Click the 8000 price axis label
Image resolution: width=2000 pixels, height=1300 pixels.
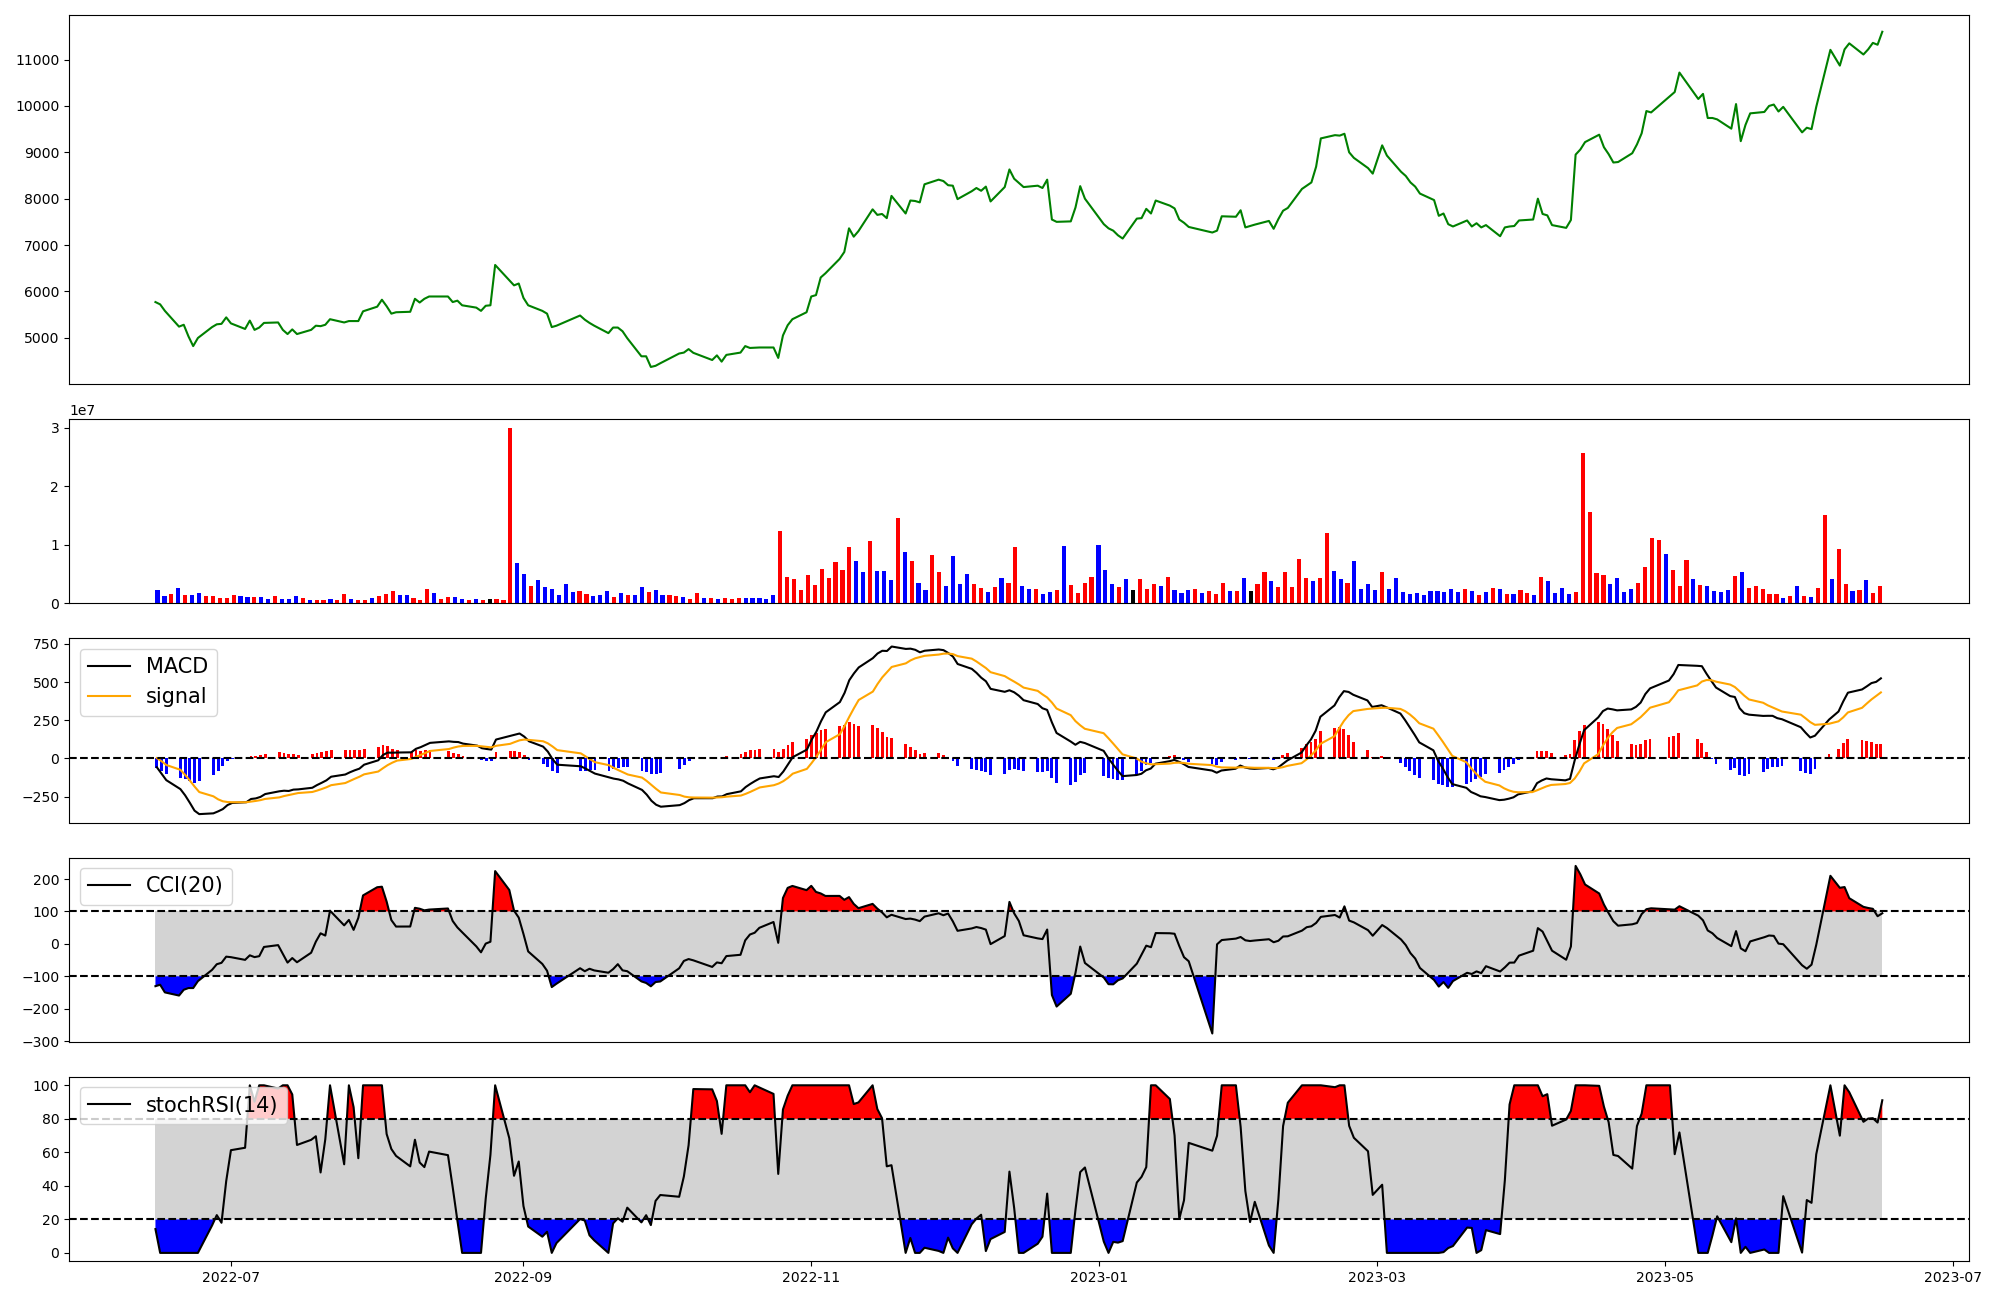[42, 199]
